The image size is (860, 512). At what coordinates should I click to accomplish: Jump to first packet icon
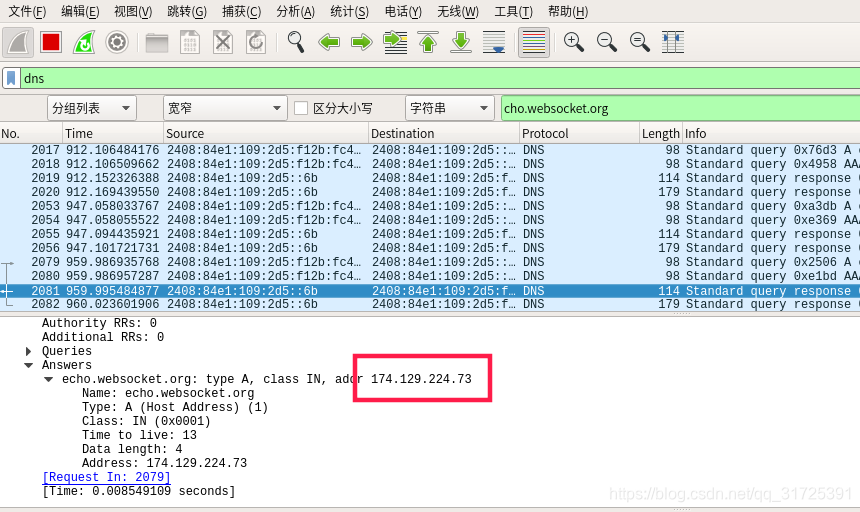pyautogui.click(x=428, y=42)
